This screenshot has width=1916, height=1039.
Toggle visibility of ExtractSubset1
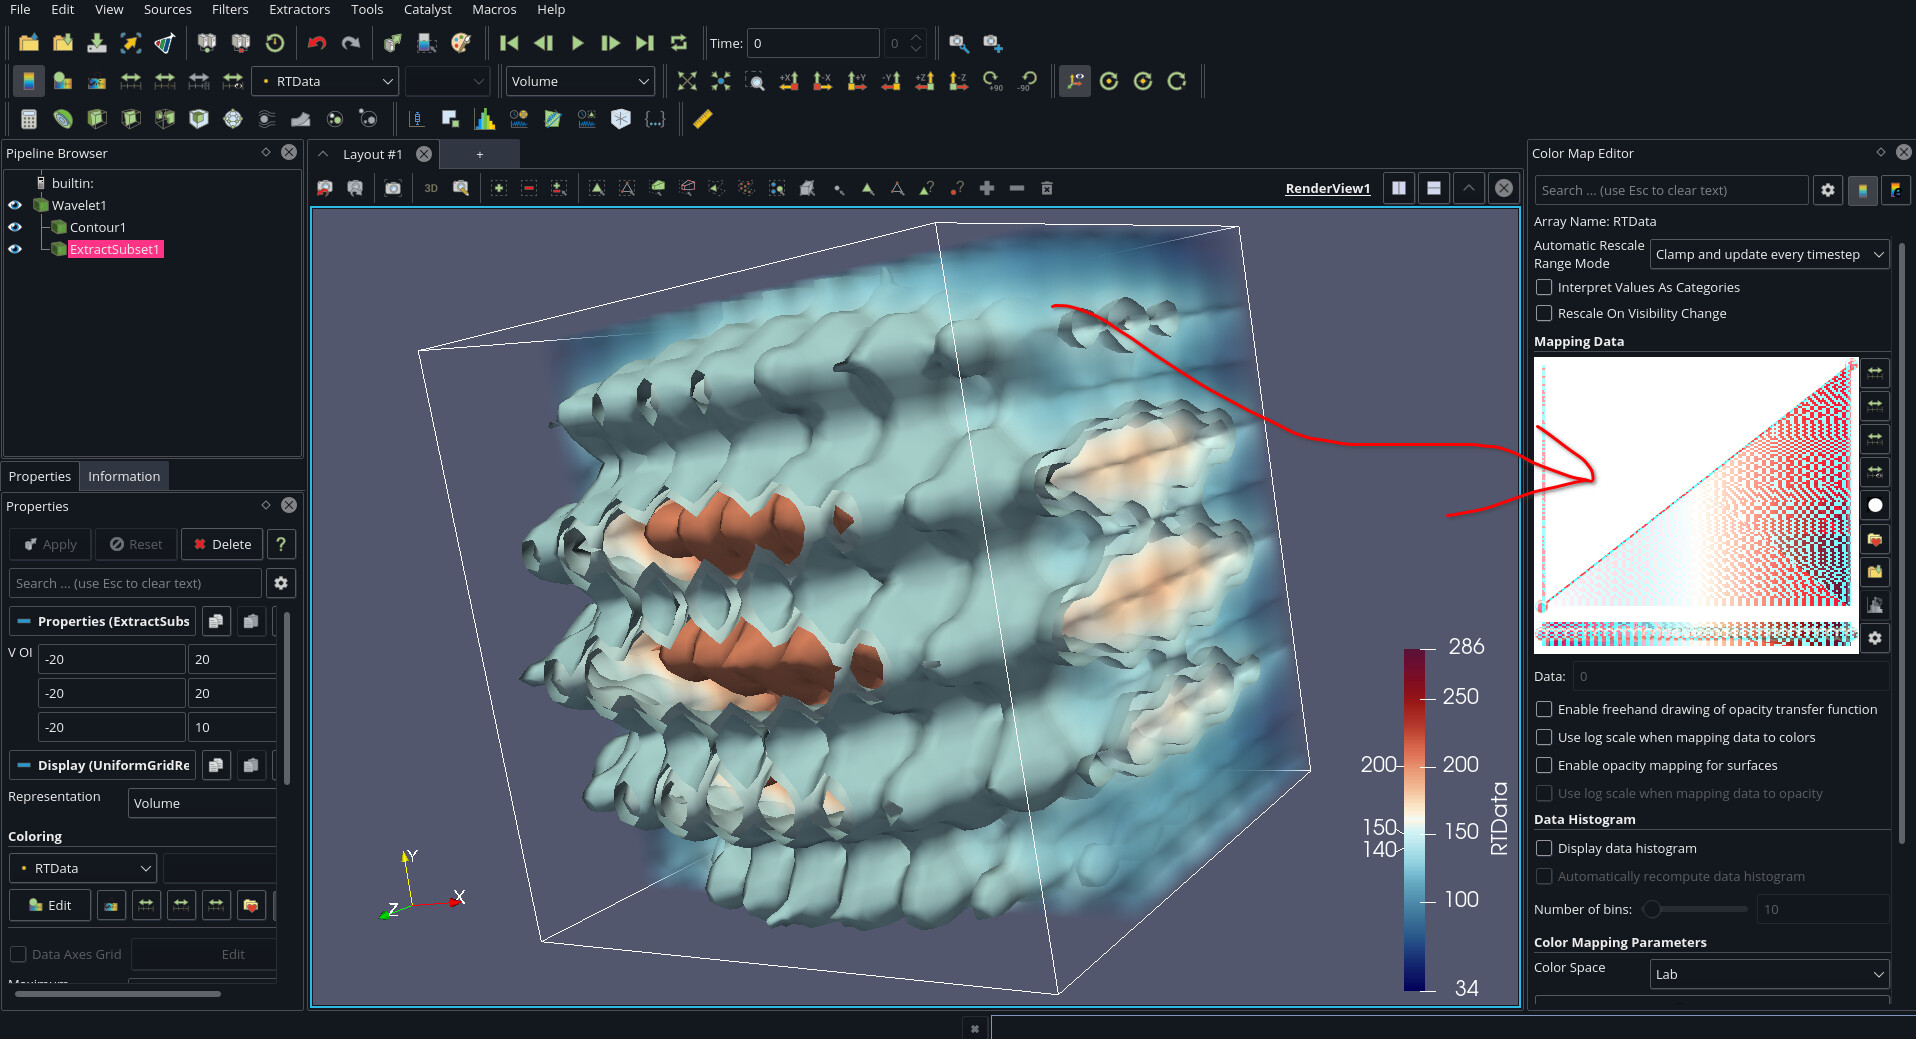15,249
